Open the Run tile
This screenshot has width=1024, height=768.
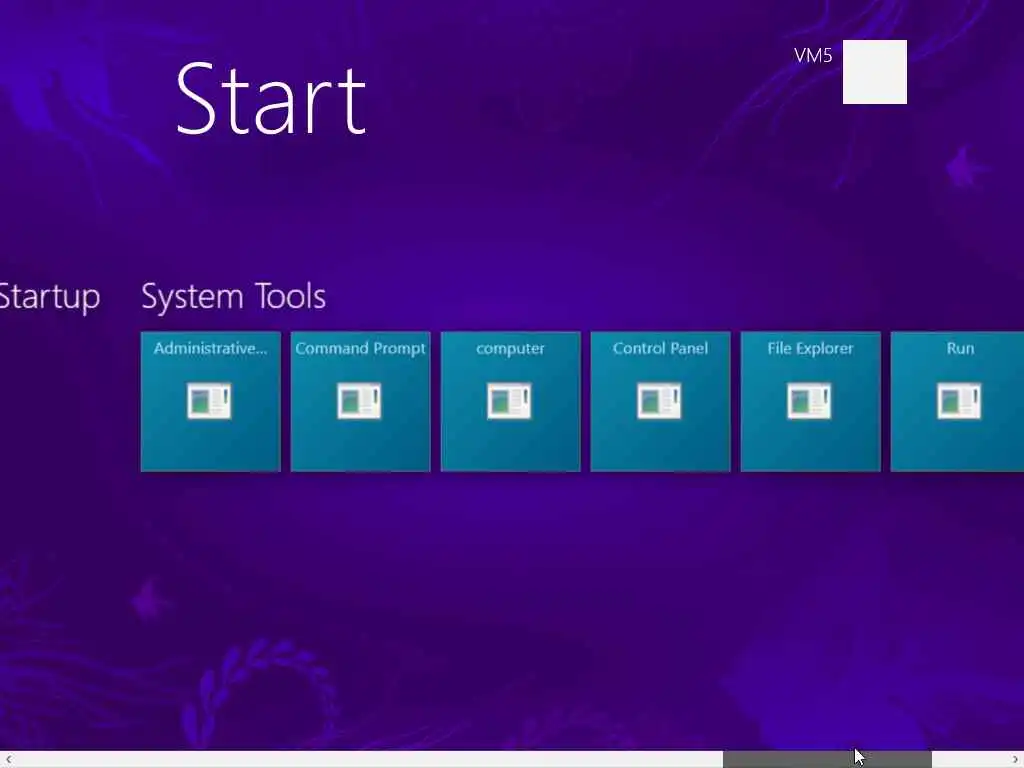[x=957, y=402]
